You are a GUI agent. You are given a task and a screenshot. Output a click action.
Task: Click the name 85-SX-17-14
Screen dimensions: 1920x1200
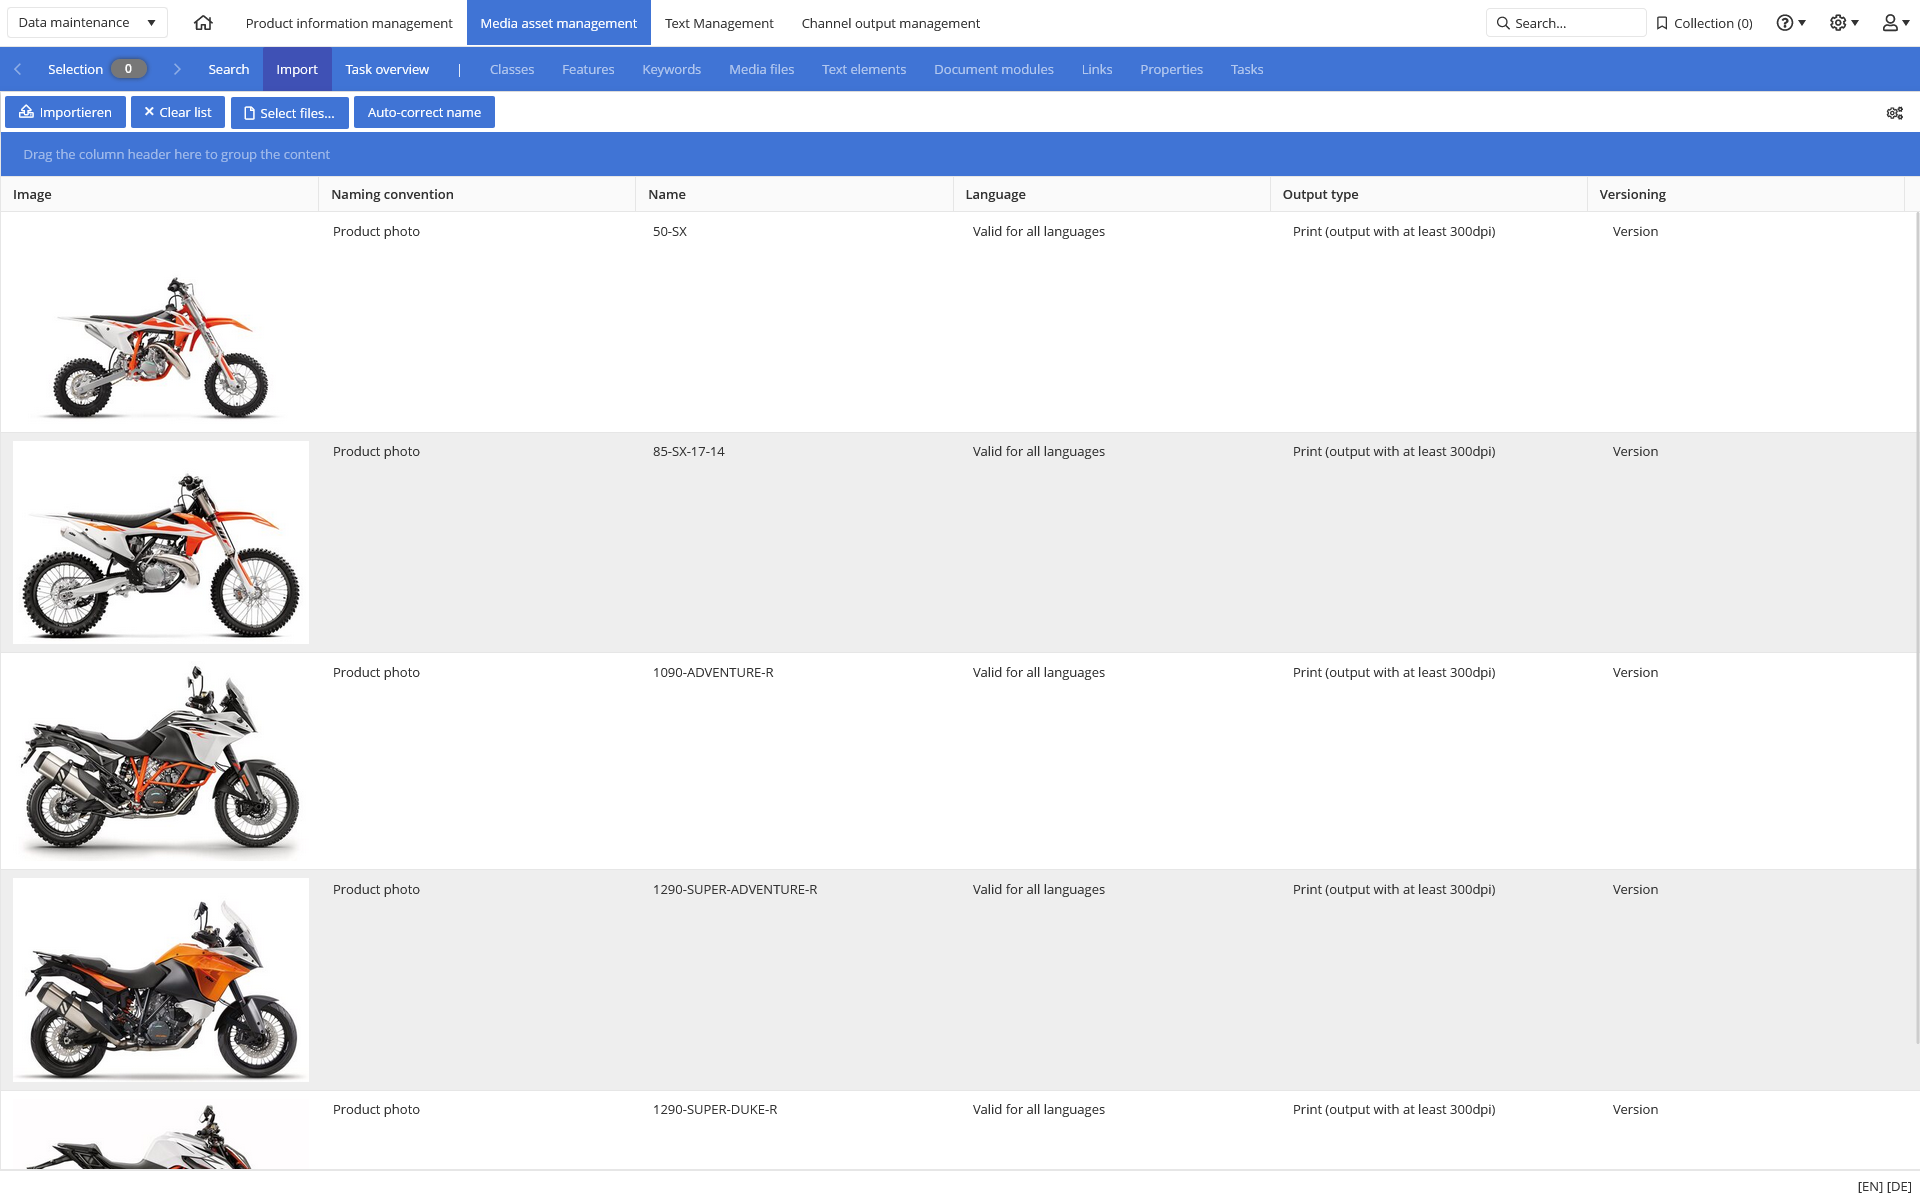pos(688,451)
